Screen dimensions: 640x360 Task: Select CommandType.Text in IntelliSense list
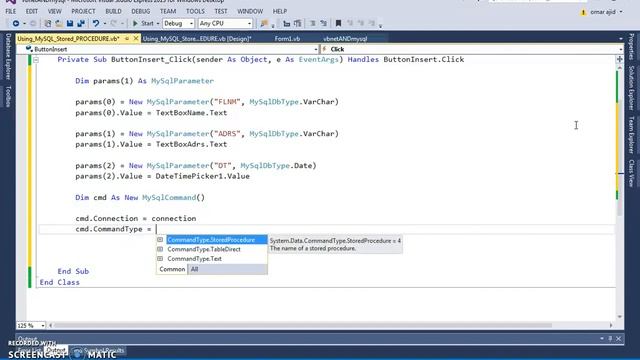click(x=211, y=259)
